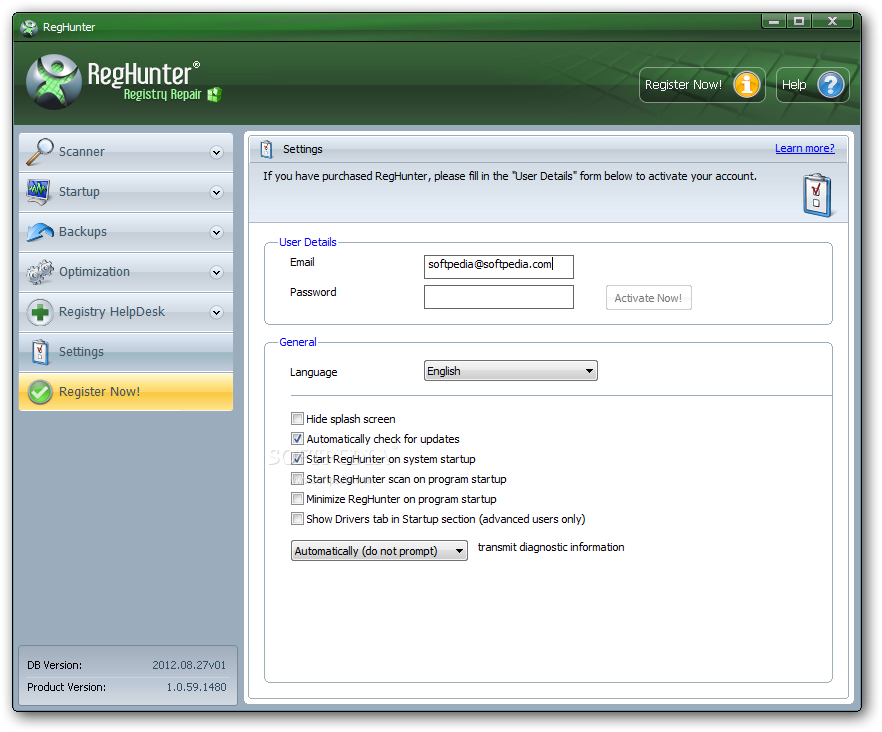Screen dimensions: 882x732
Task: Click the Help header button
Action: (x=812, y=85)
